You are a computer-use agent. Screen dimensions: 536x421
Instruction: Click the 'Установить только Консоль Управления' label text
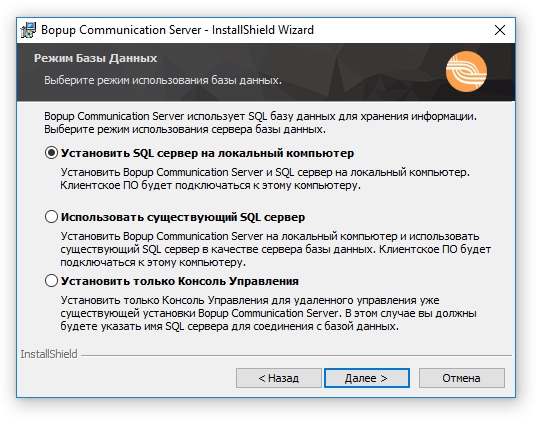pyautogui.click(x=180, y=281)
